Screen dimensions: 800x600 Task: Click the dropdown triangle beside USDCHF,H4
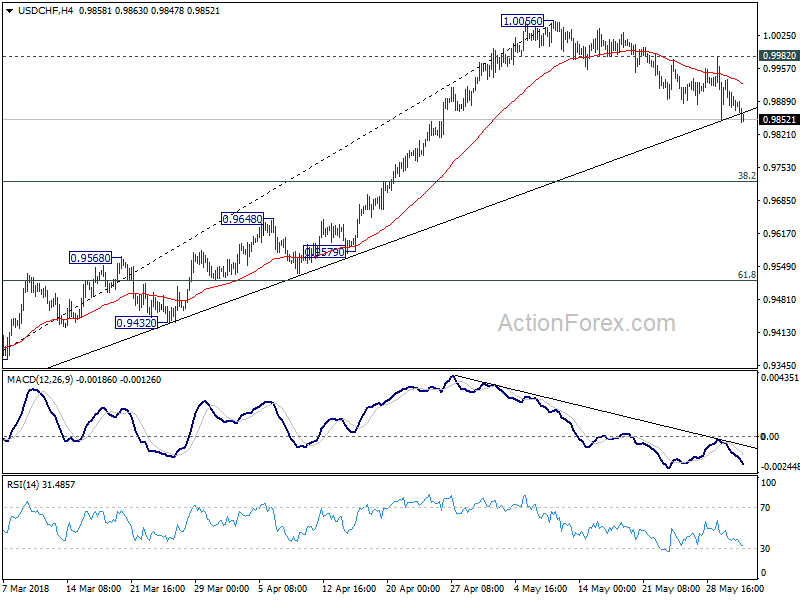coord(10,11)
